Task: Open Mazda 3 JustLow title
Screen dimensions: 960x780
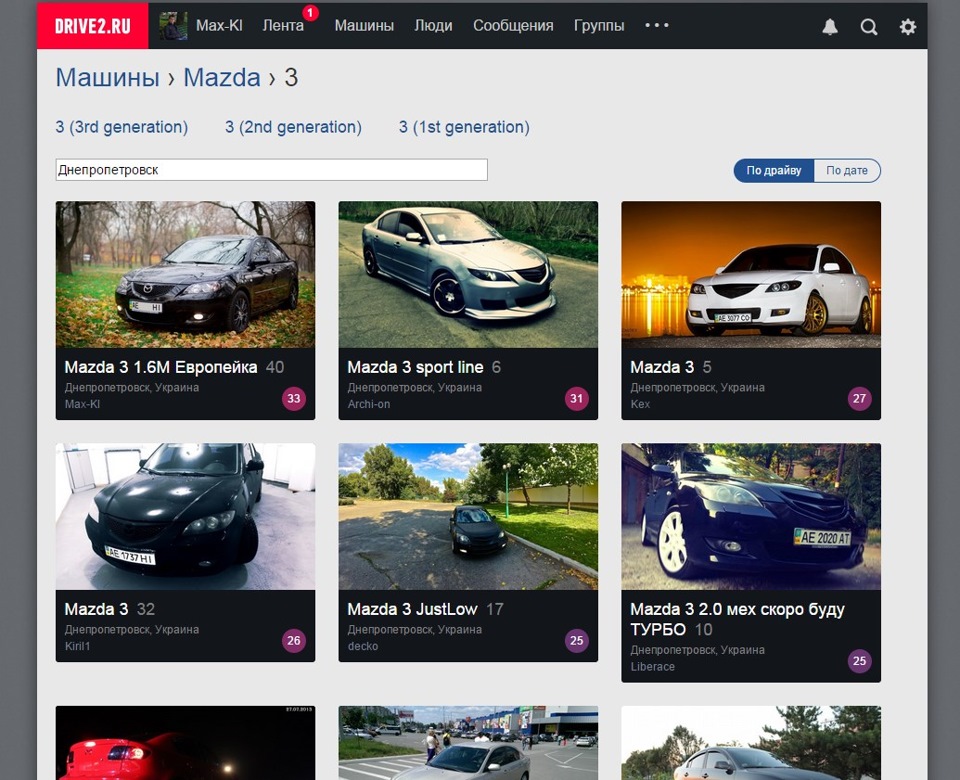Action: [x=412, y=609]
